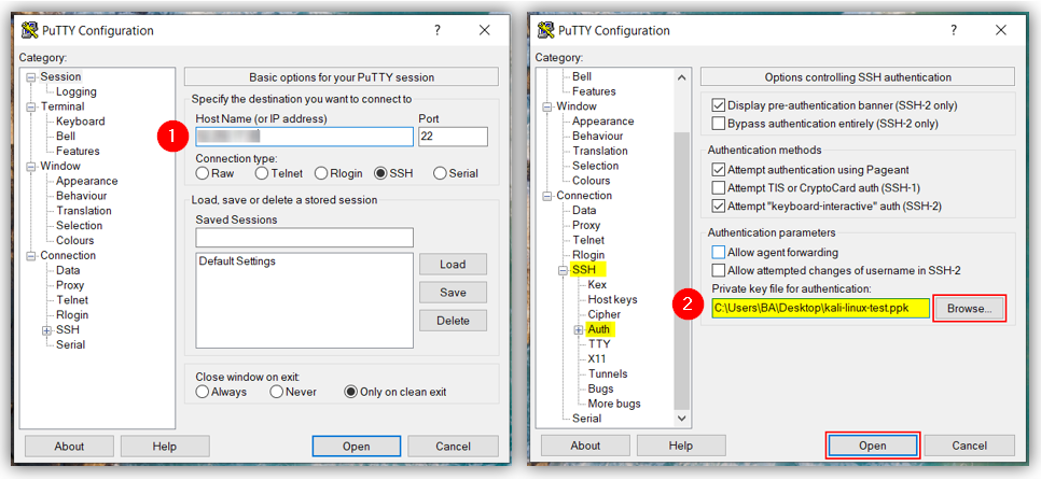
Task: Select Serial connection type
Action: point(440,173)
